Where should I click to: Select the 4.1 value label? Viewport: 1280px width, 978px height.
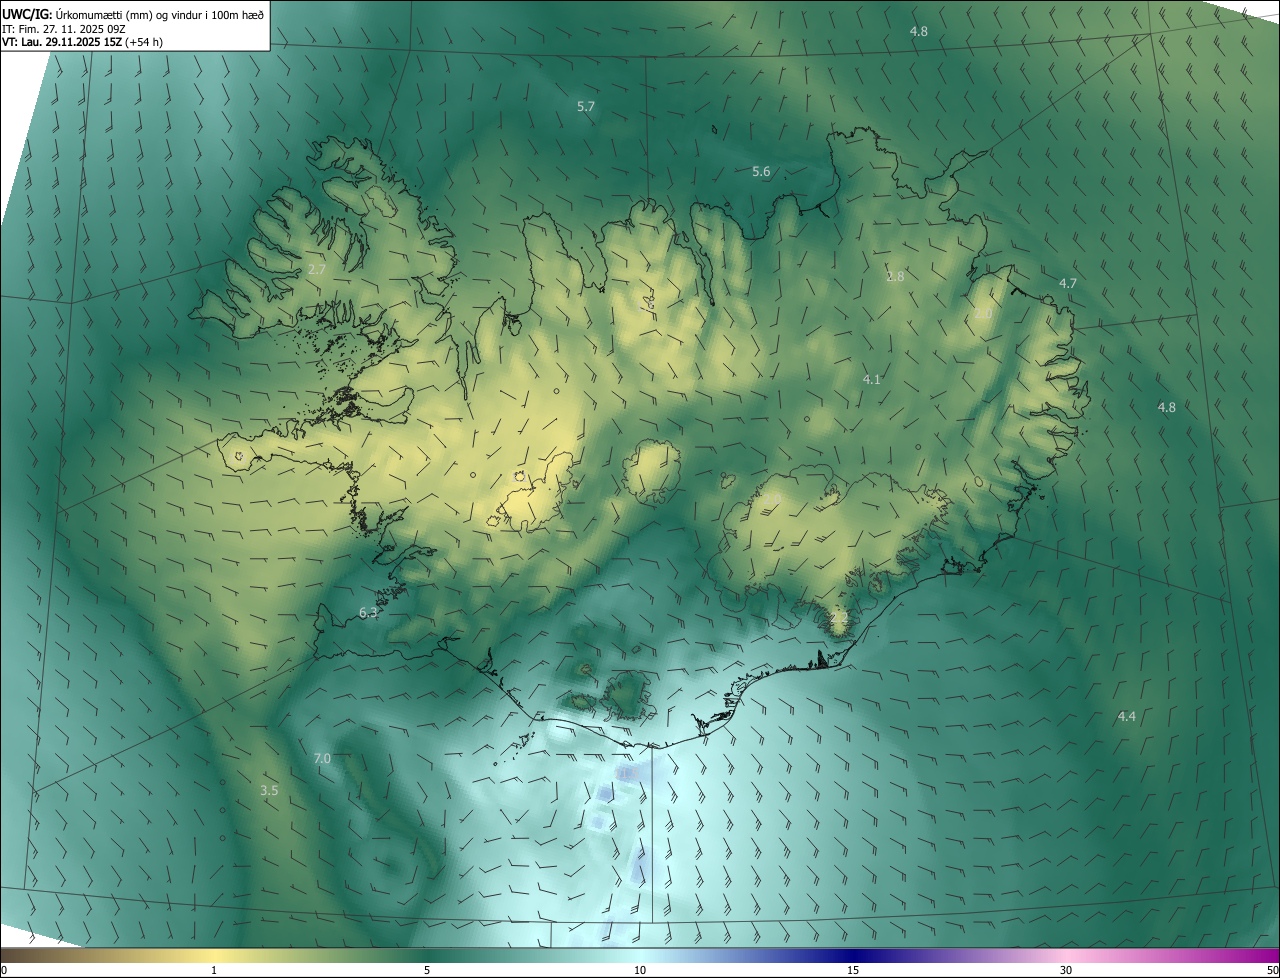point(871,380)
